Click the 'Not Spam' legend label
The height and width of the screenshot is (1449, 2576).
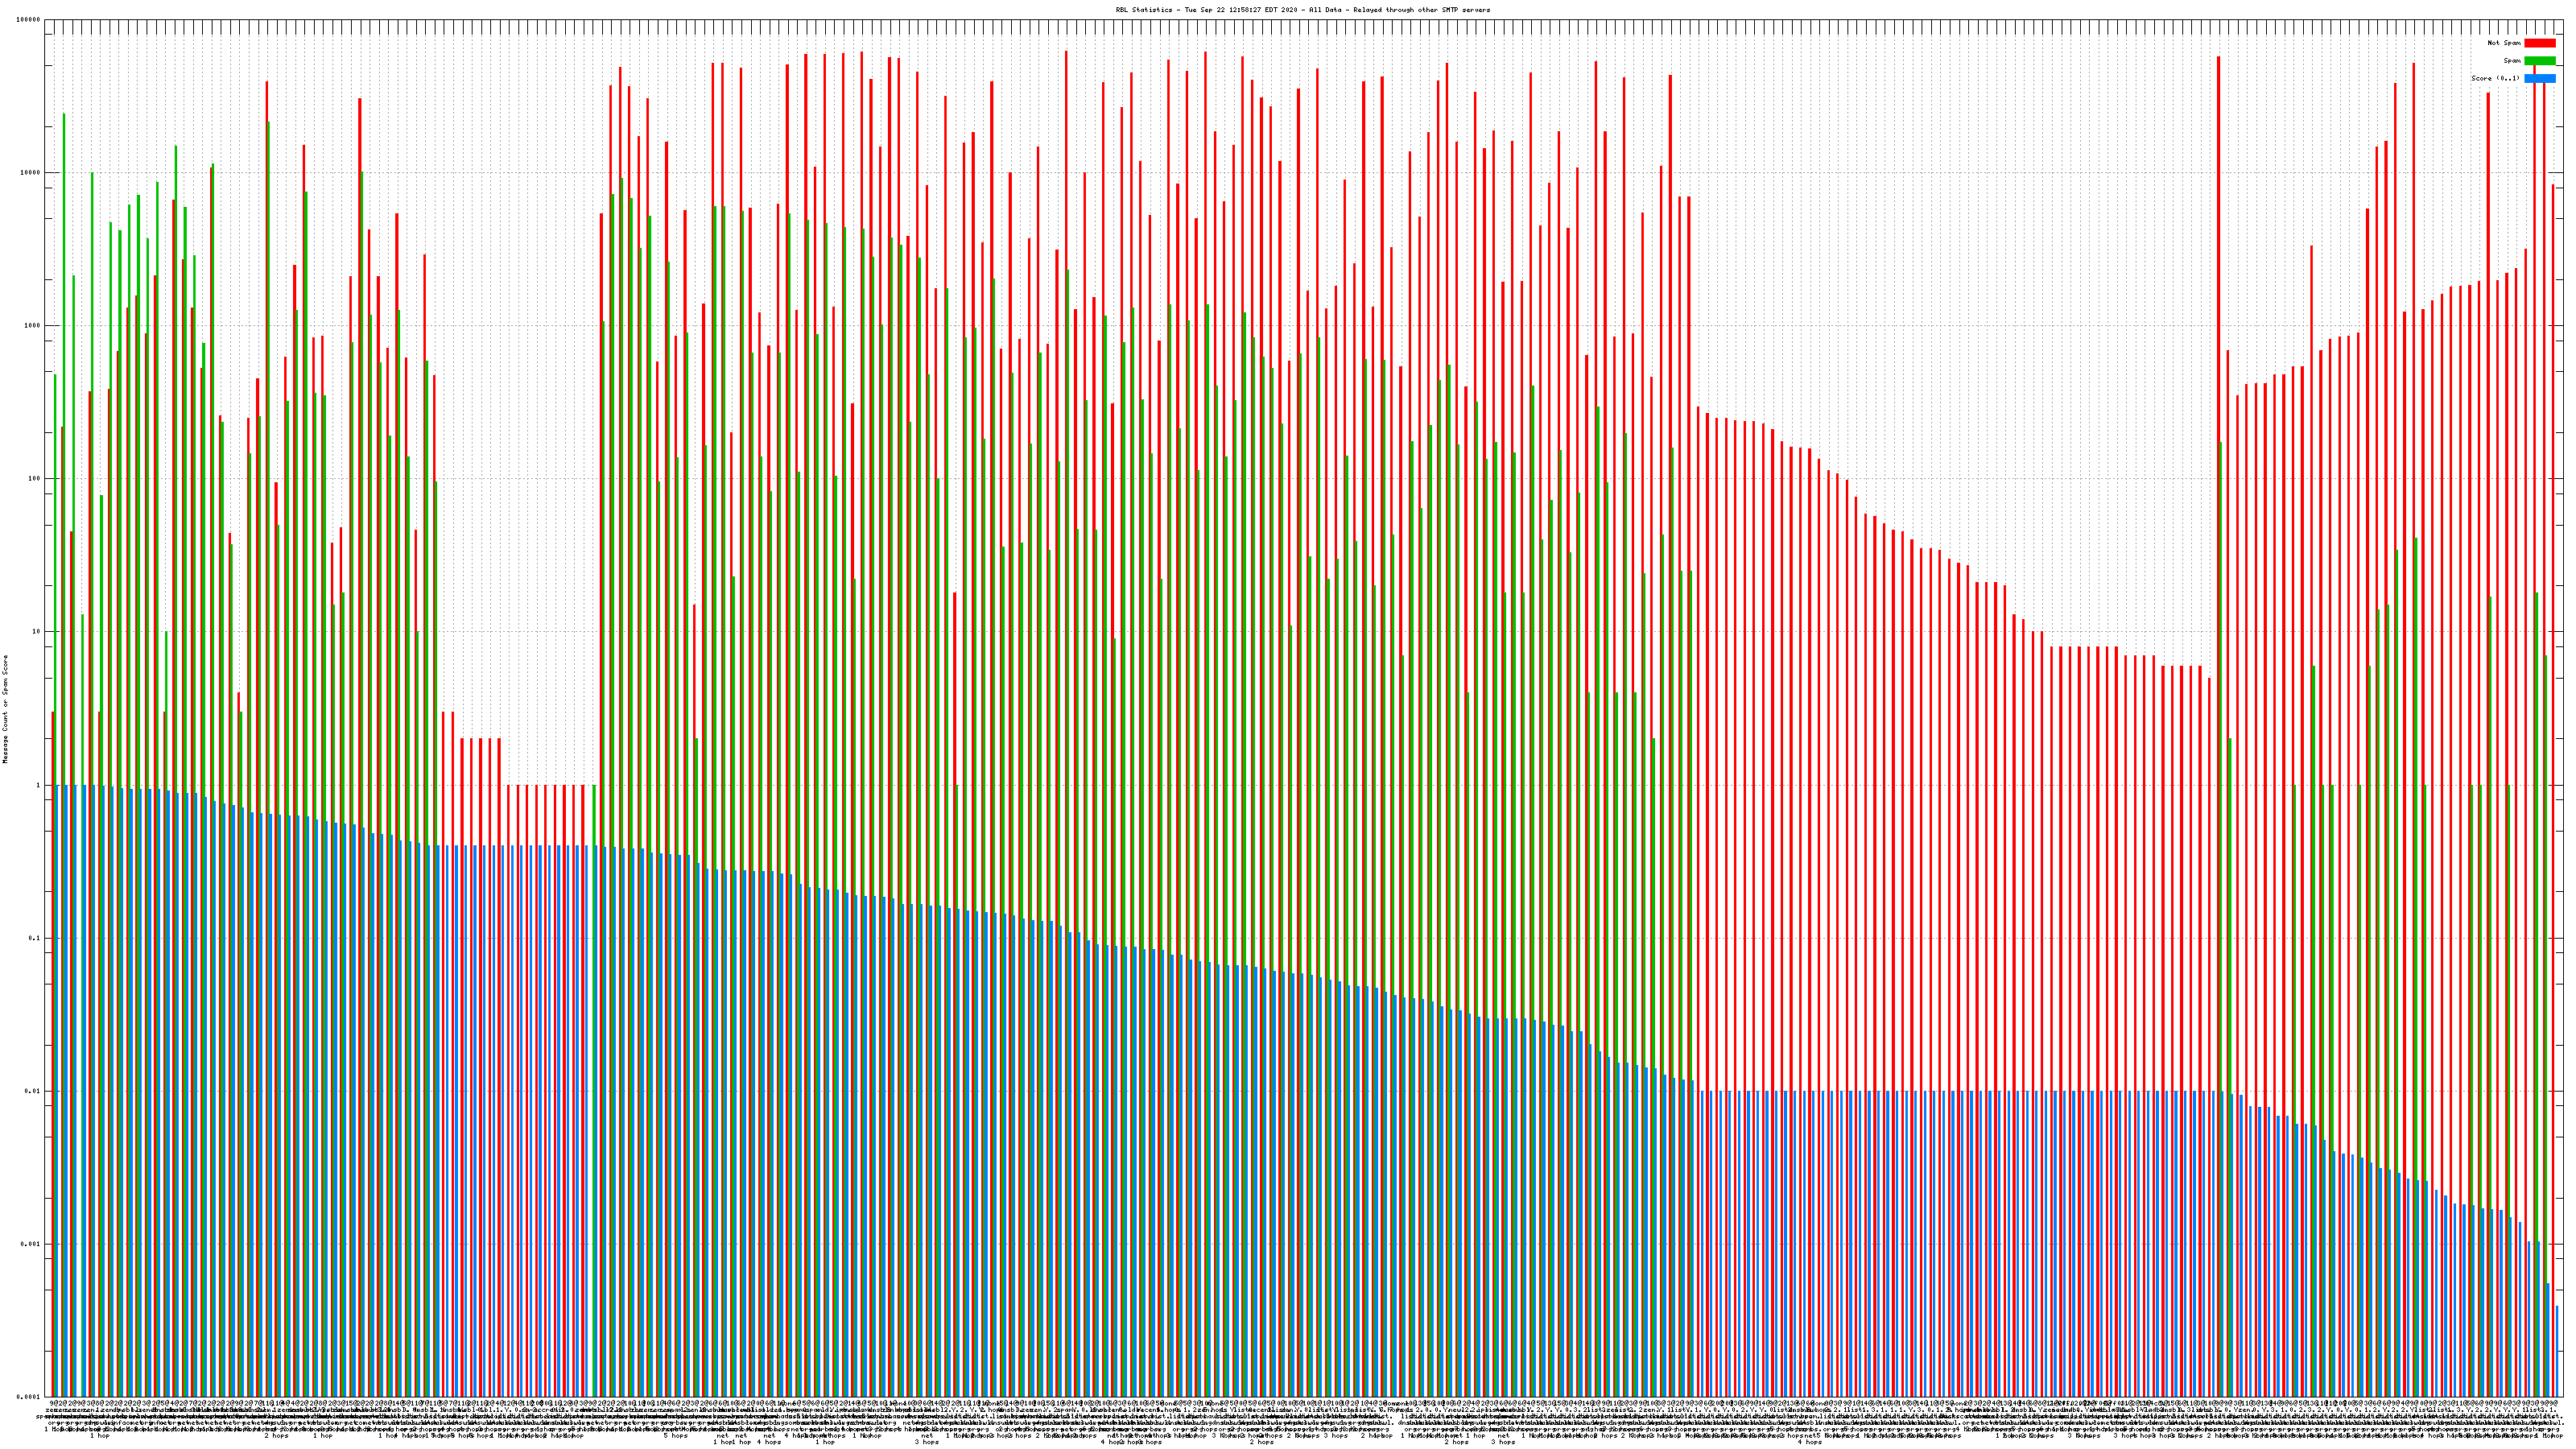point(2504,43)
